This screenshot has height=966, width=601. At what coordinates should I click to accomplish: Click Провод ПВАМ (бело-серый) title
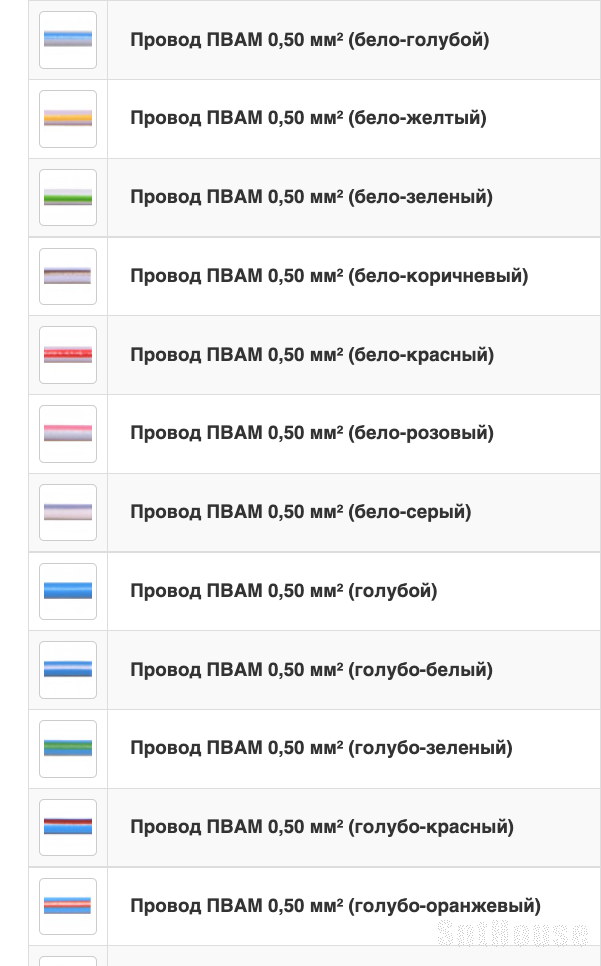(x=300, y=512)
